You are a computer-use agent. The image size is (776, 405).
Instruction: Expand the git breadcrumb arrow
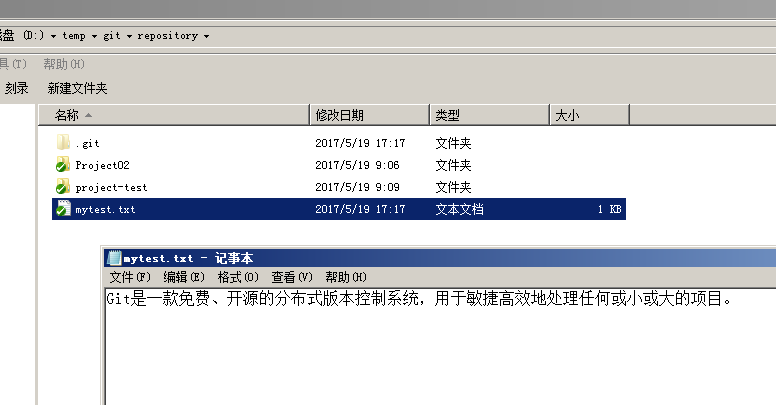[129, 36]
